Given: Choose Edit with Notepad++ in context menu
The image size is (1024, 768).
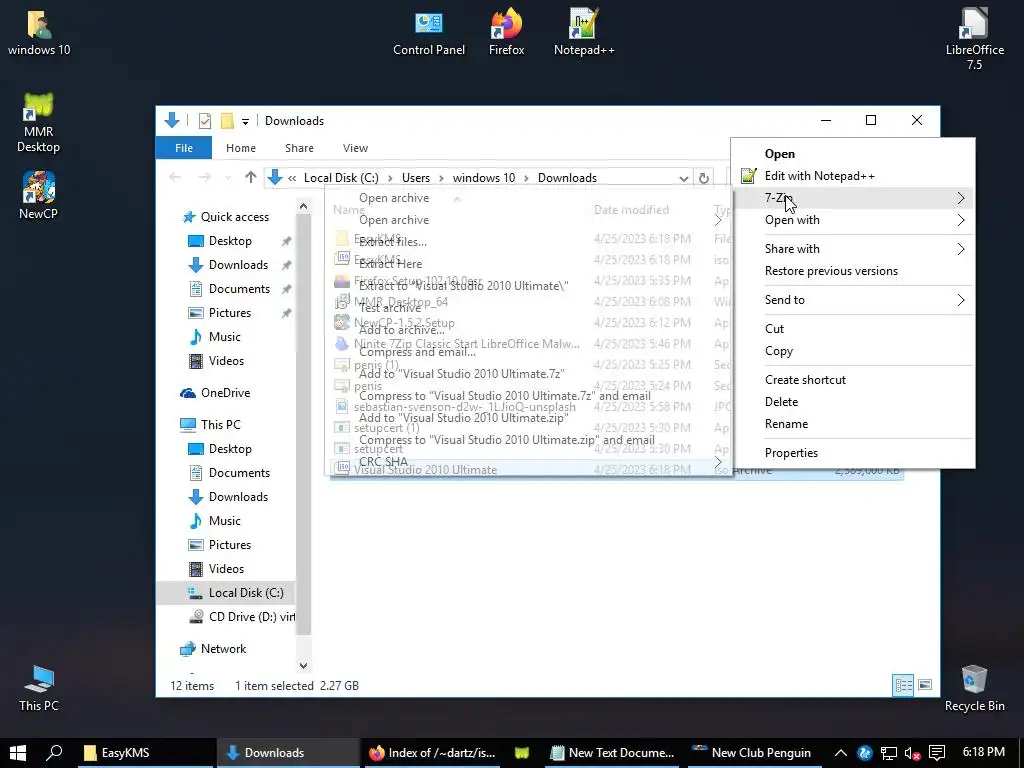Looking at the screenshot, I should click(853, 176).
